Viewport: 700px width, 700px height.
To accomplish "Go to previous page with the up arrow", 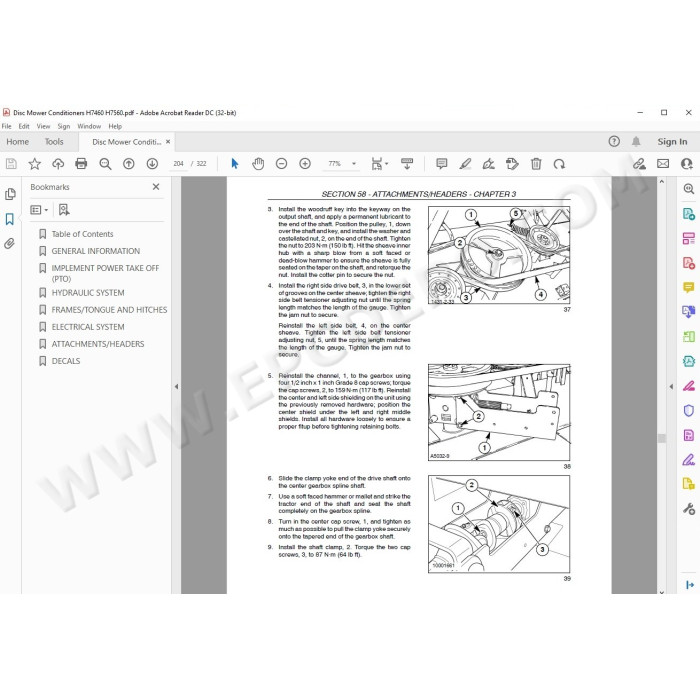I will [129, 164].
